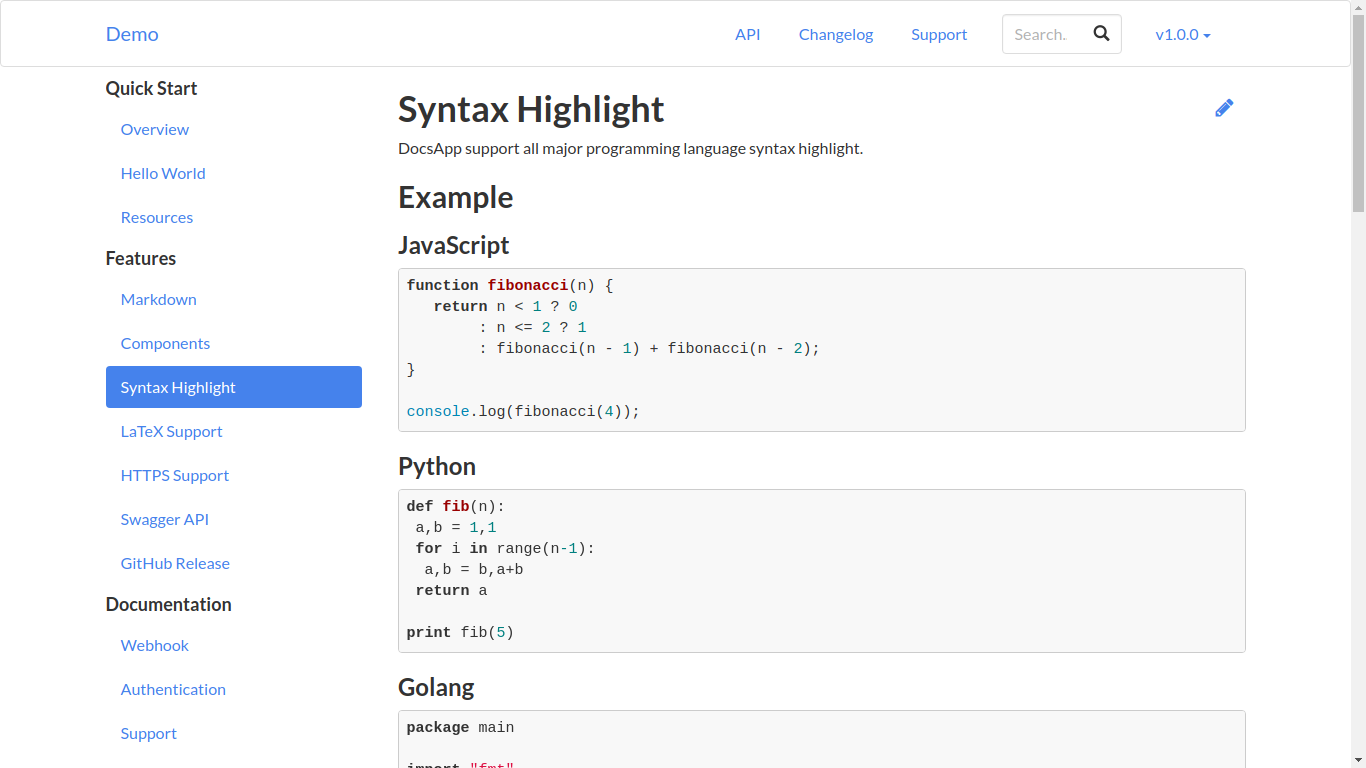Open the Changelog page in navbar
Viewport: 1366px width, 768px height.
835,34
